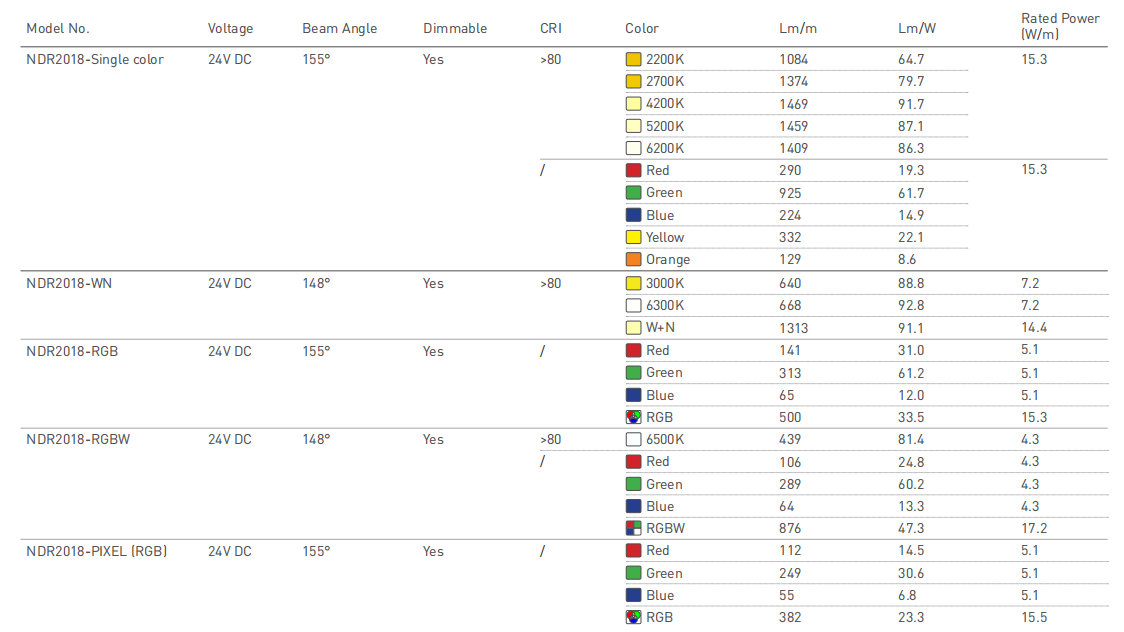The image size is (1124, 632).
Task: Click the Yellow color swatch
Action: [x=633, y=237]
